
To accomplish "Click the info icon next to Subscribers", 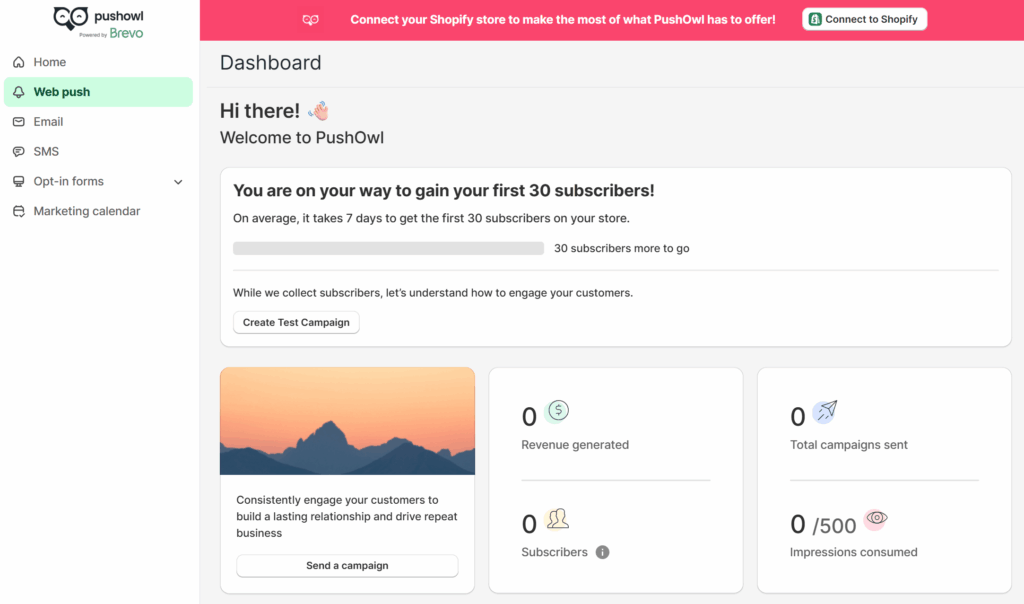I will click(x=603, y=551).
